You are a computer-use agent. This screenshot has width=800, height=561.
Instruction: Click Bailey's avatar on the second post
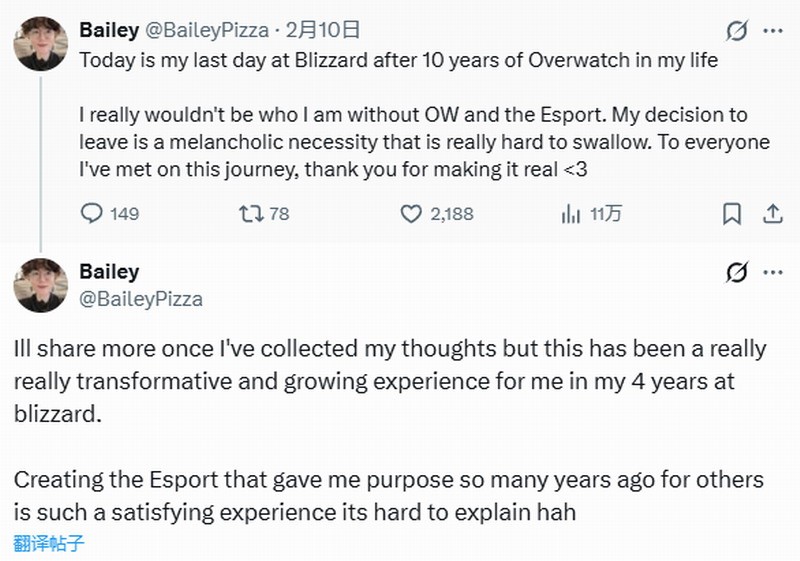pyautogui.click(x=40, y=285)
